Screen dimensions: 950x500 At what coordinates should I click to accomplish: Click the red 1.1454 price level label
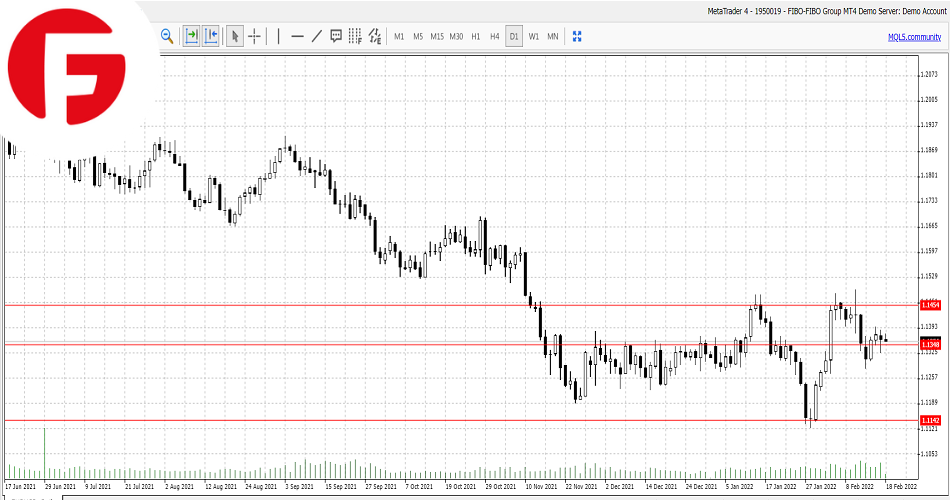(931, 304)
